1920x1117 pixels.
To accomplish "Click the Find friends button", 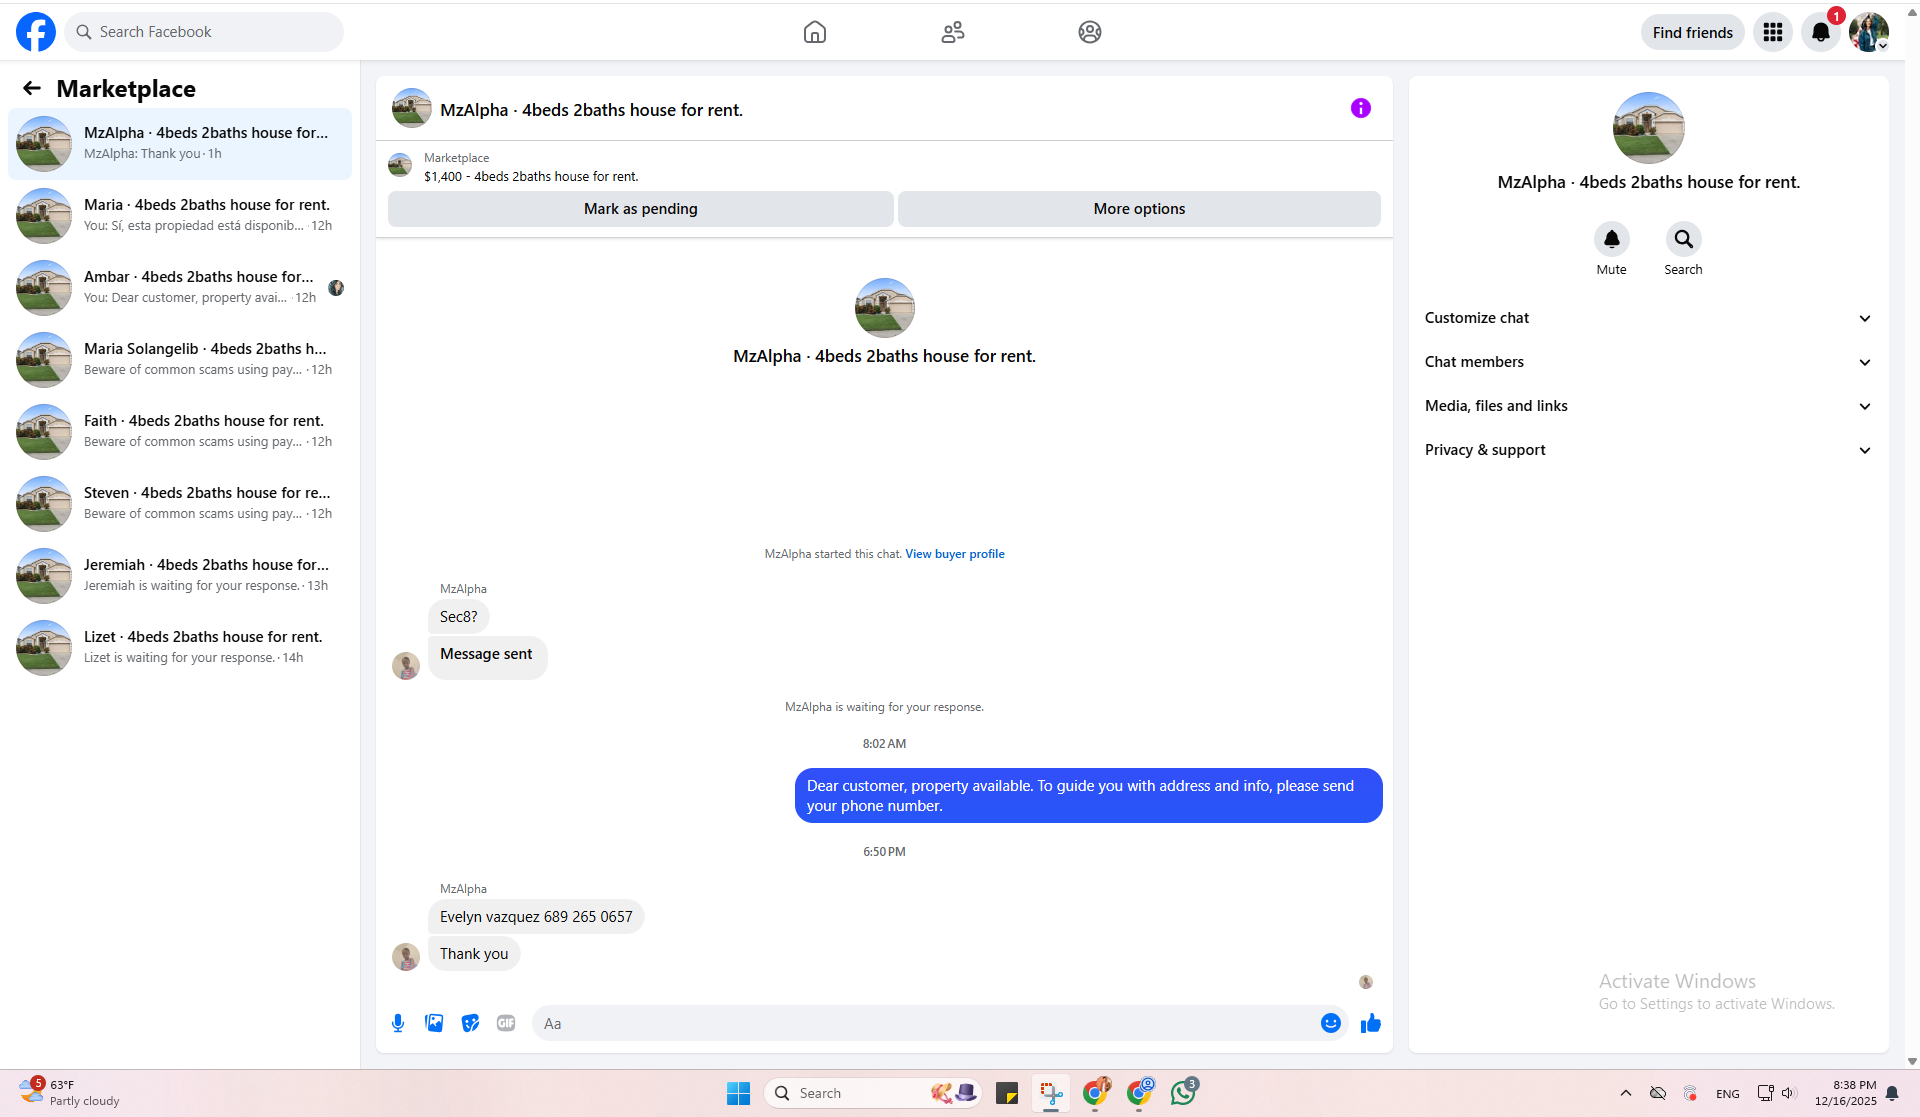I will click(x=1693, y=32).
